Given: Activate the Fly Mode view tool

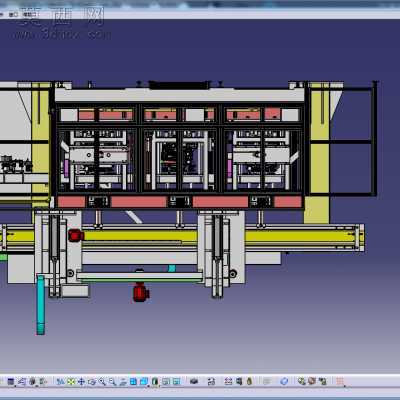Looking at the screenshot, I should (x=60, y=381).
